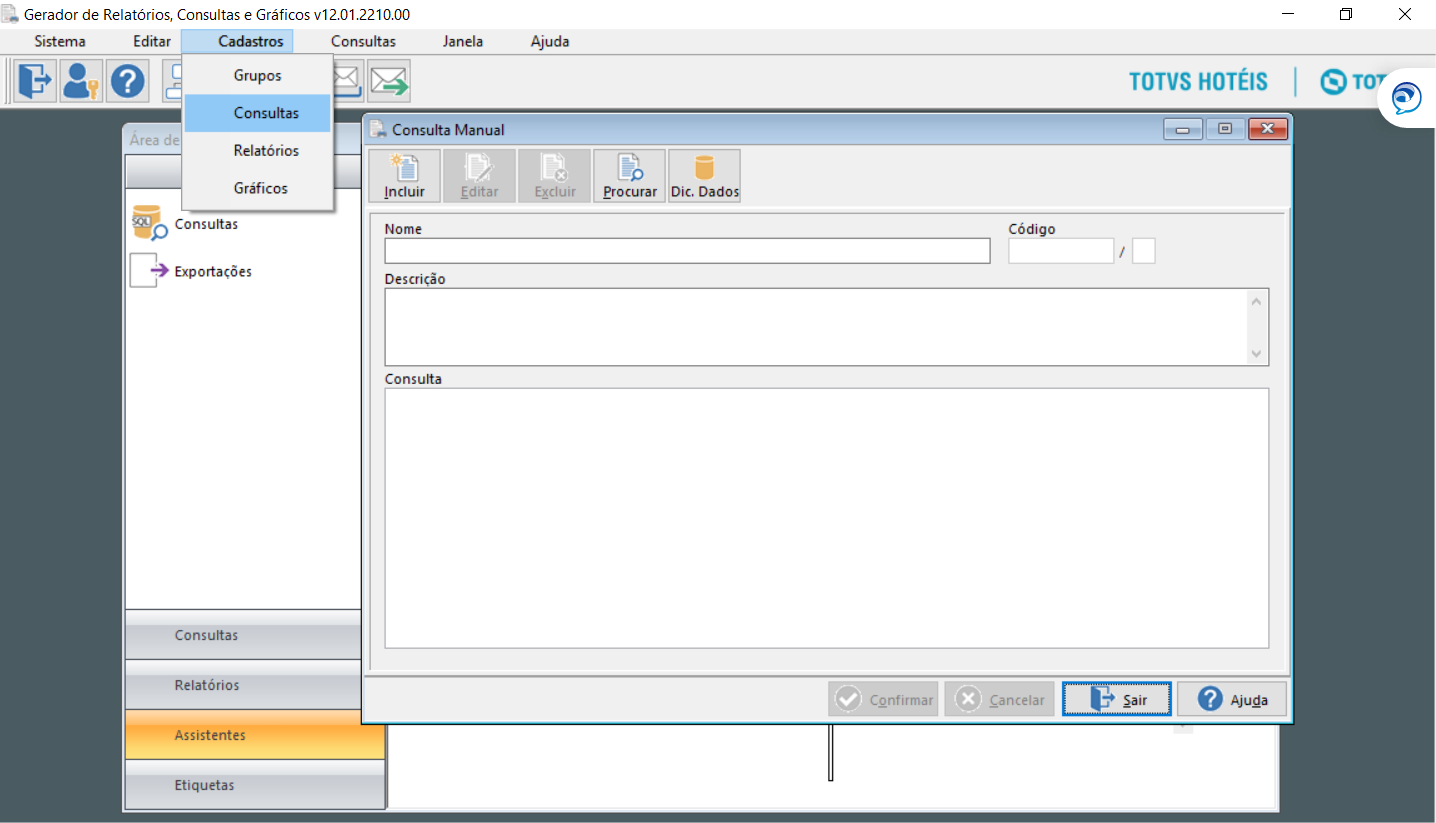Select the SQL Consultas assistant icon

[149, 223]
